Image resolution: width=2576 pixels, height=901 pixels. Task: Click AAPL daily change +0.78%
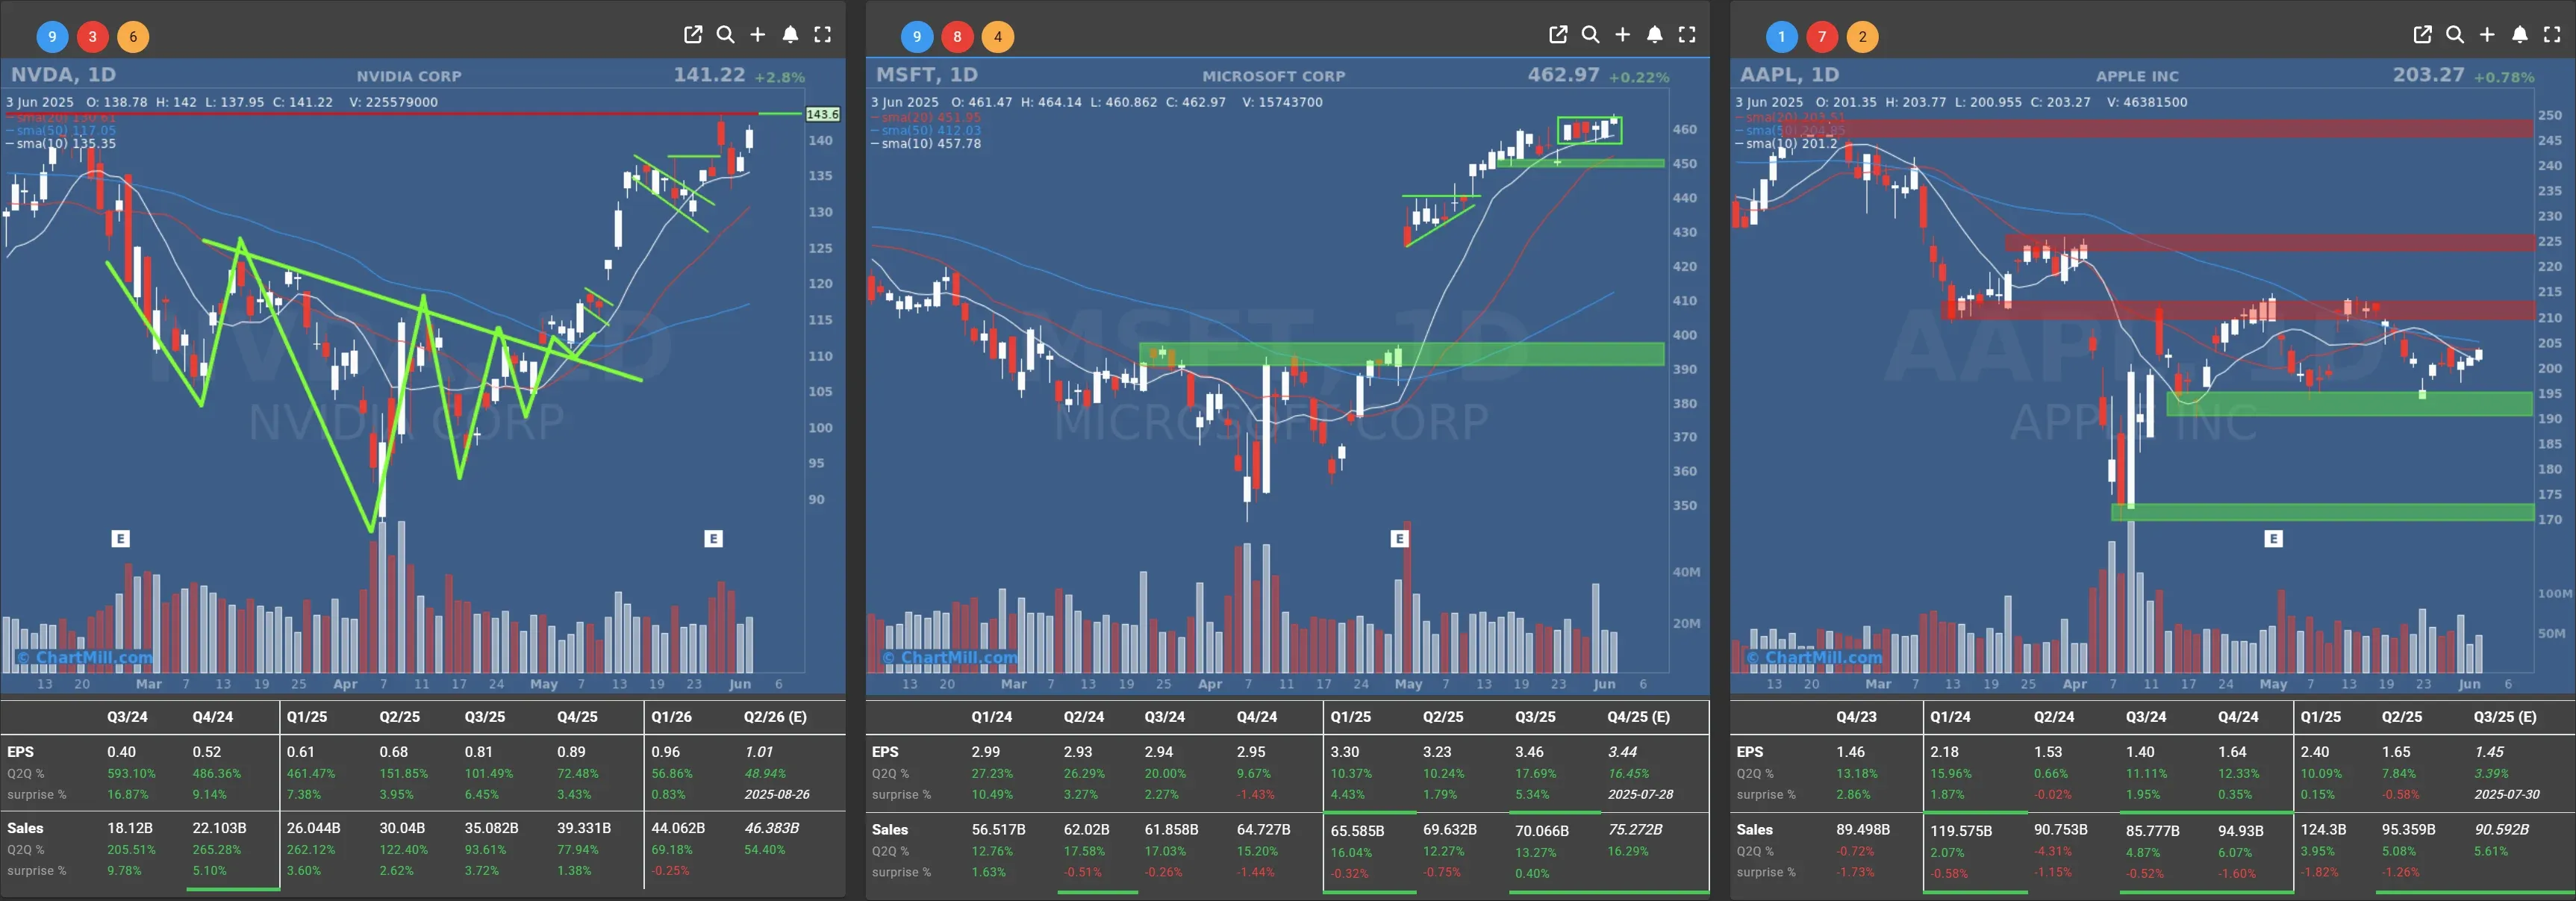[2504, 77]
